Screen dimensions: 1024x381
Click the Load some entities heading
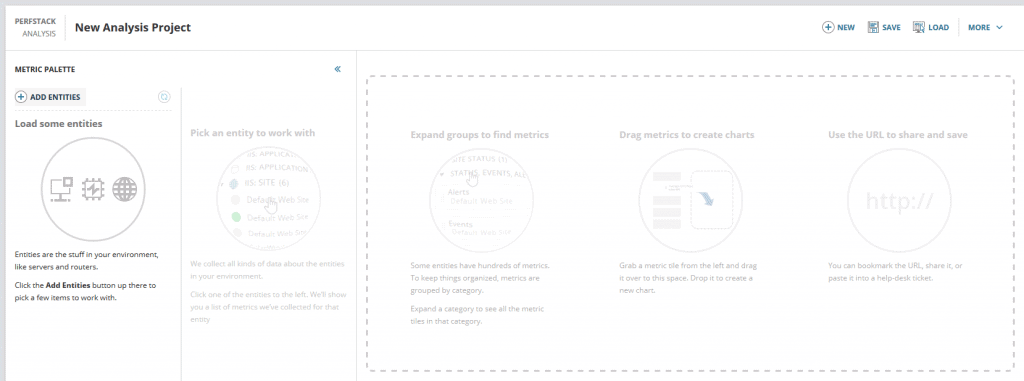(59, 124)
